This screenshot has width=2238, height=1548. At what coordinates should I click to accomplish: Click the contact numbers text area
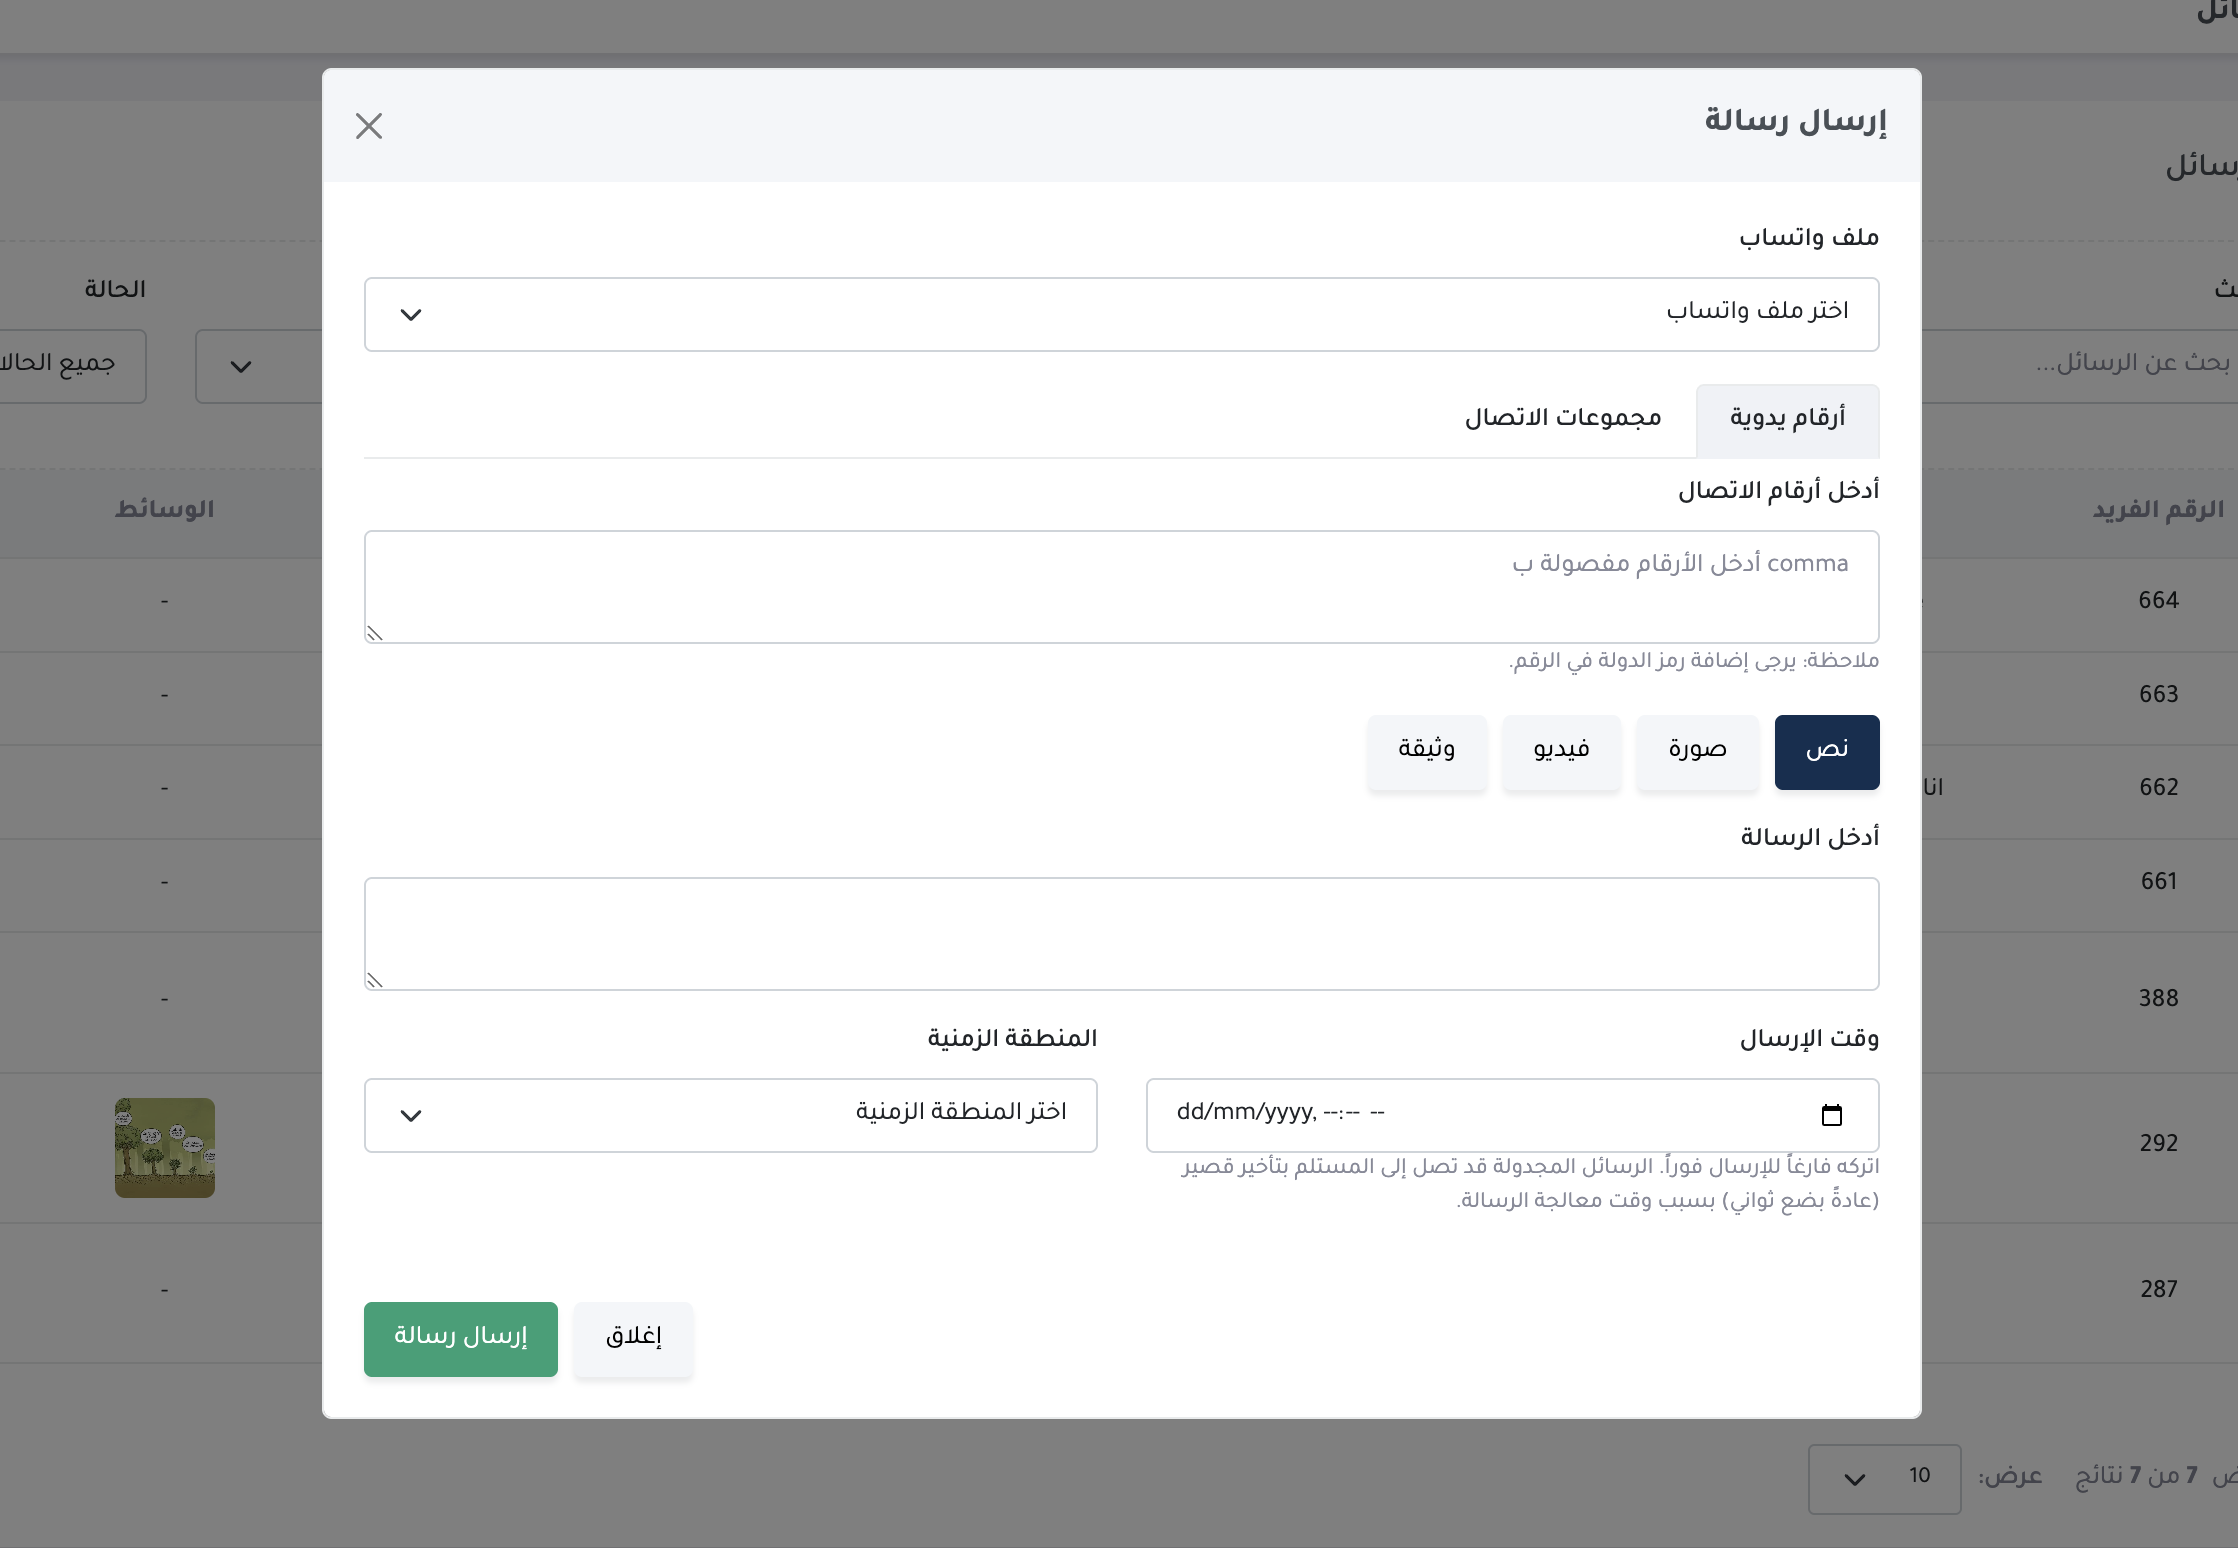pos(1121,586)
